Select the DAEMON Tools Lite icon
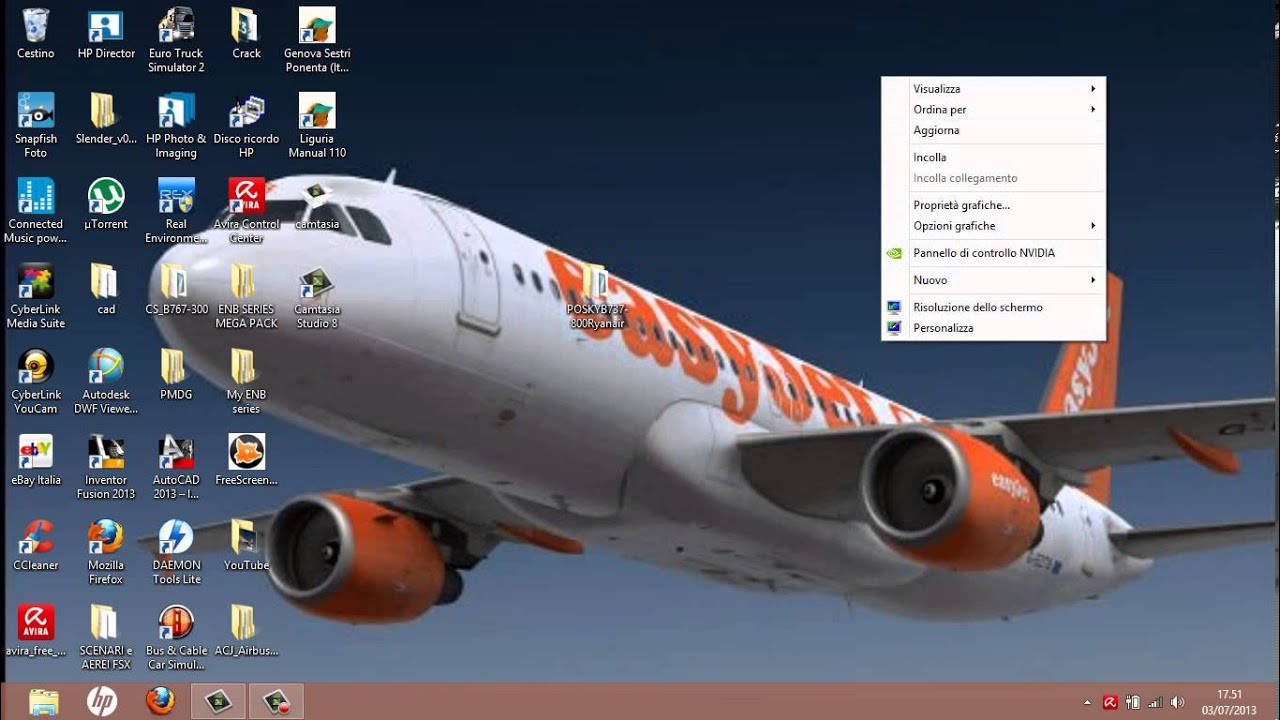 (176, 552)
